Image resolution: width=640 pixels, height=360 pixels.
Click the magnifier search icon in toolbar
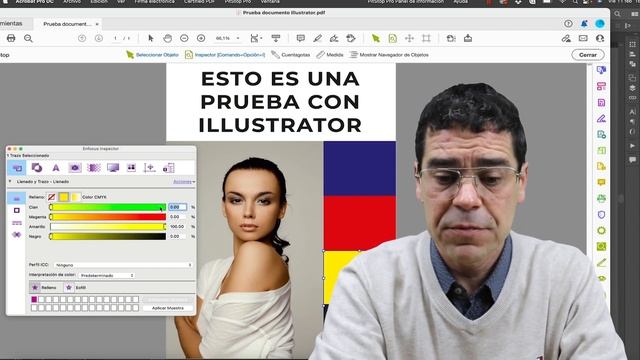click(28, 38)
